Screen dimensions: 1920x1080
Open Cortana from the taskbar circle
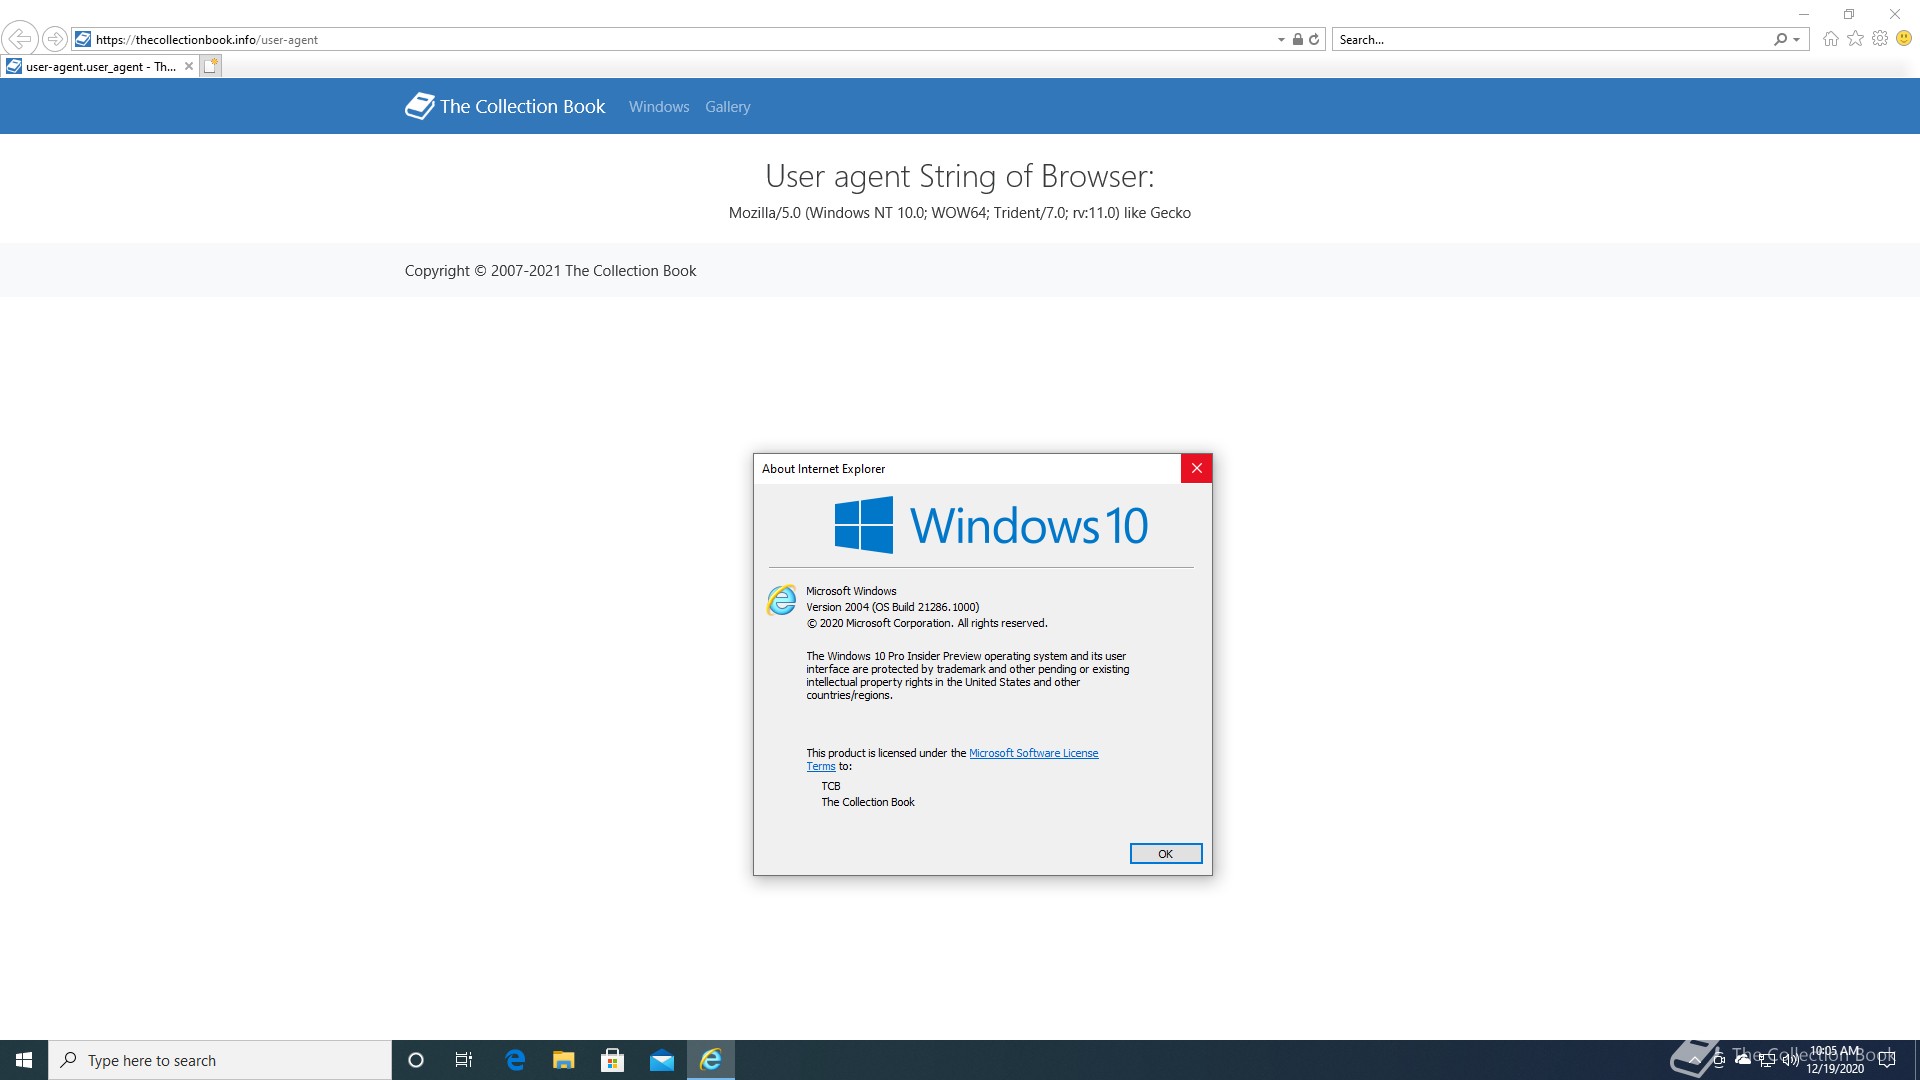coord(416,1060)
